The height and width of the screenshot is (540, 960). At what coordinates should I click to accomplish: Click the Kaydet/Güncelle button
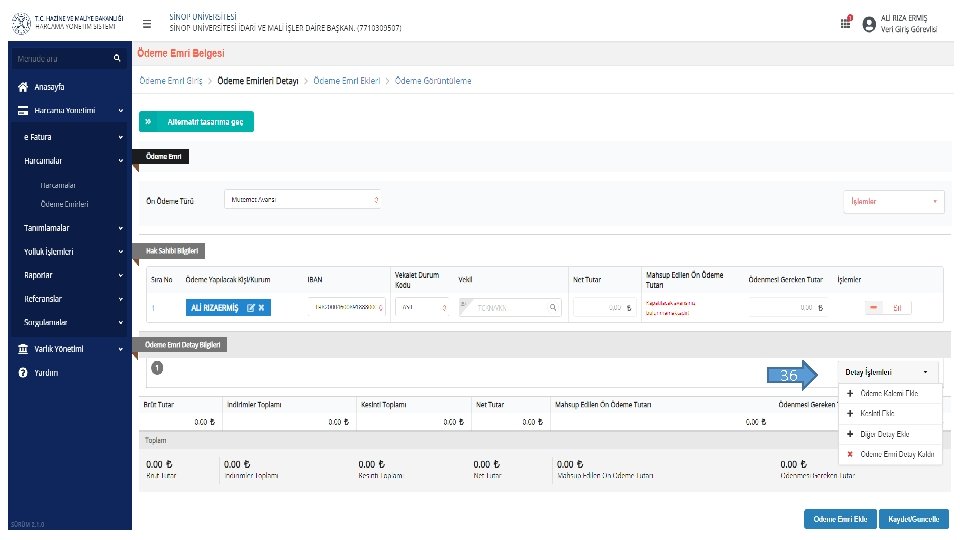tap(913, 519)
